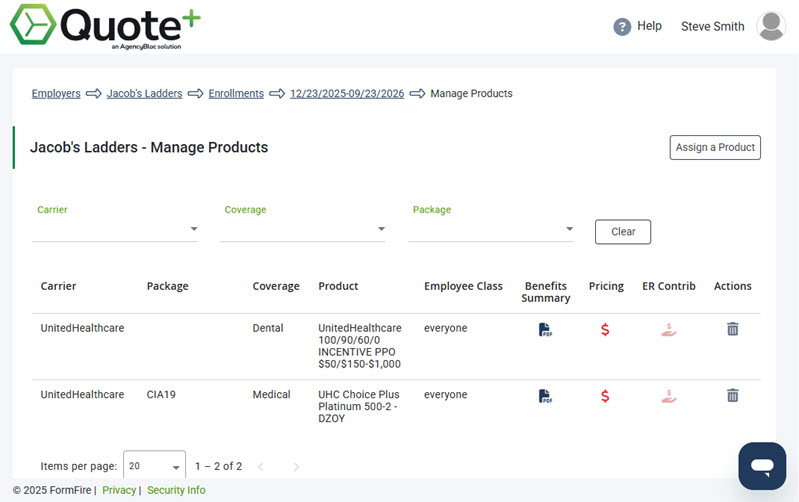The image size is (799, 502).
Task: Click the Medical coverage cell
Action: coord(271,394)
